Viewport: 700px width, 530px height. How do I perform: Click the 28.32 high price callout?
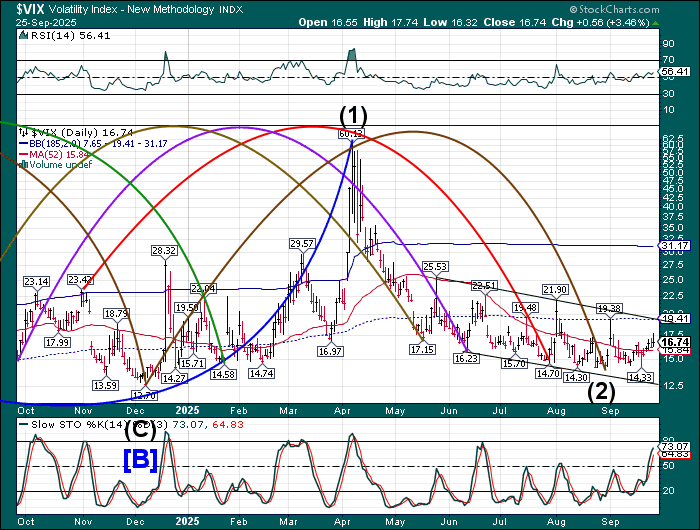[164, 250]
